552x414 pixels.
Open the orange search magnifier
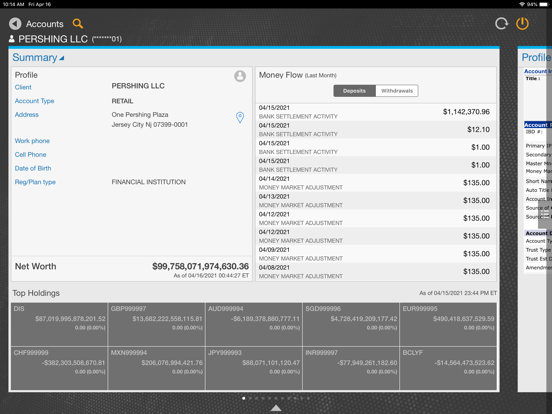(x=77, y=24)
